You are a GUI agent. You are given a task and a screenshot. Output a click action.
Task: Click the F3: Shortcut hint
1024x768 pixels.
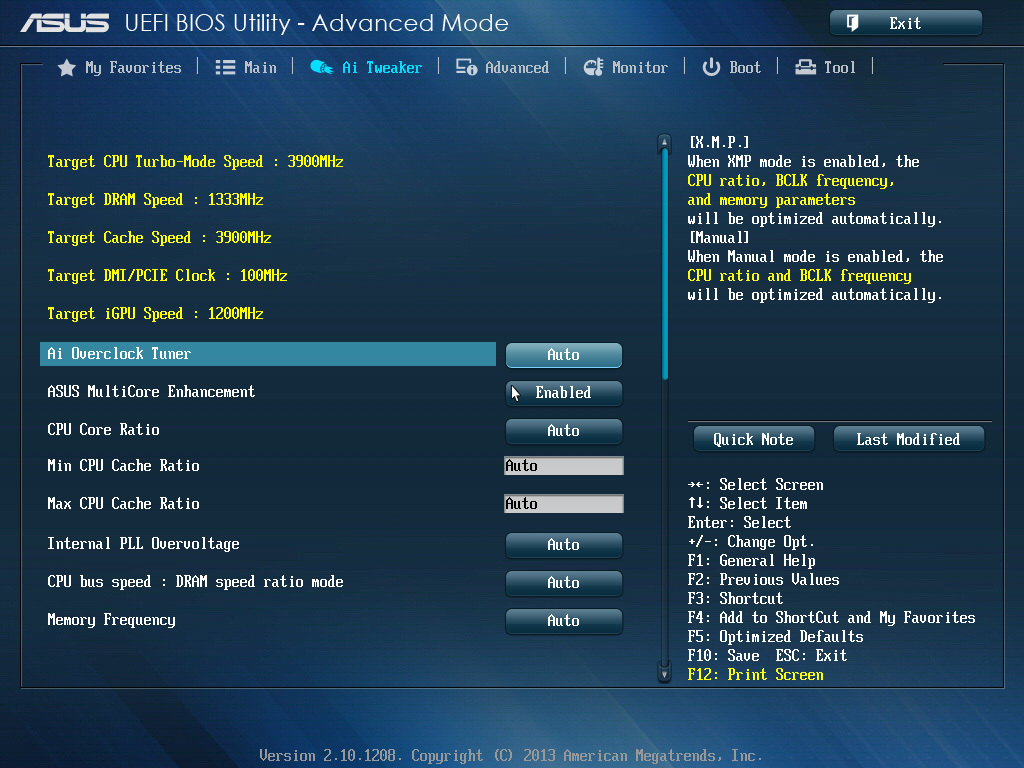tap(735, 599)
